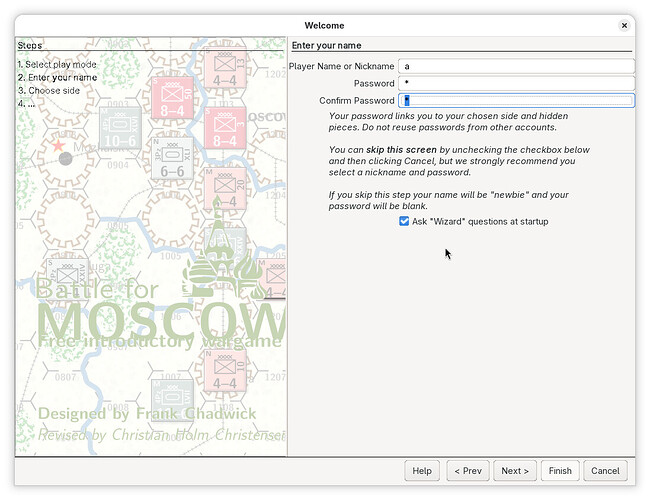Click the Finish button

tap(560, 471)
